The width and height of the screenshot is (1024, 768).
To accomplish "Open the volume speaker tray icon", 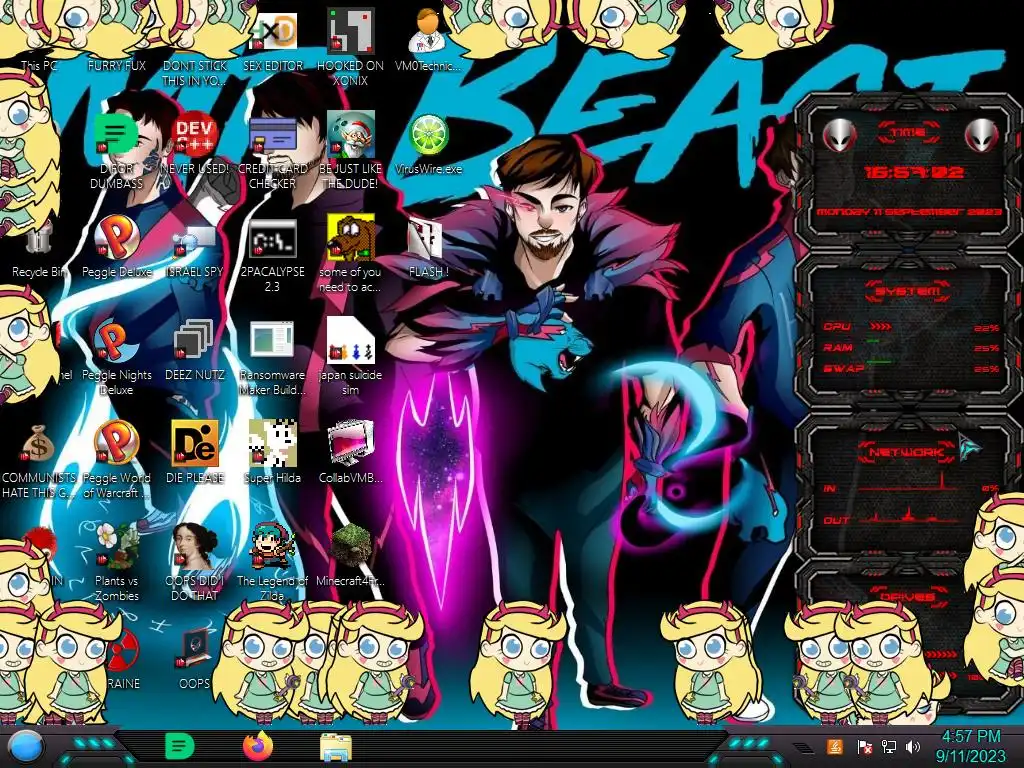I will [x=913, y=746].
